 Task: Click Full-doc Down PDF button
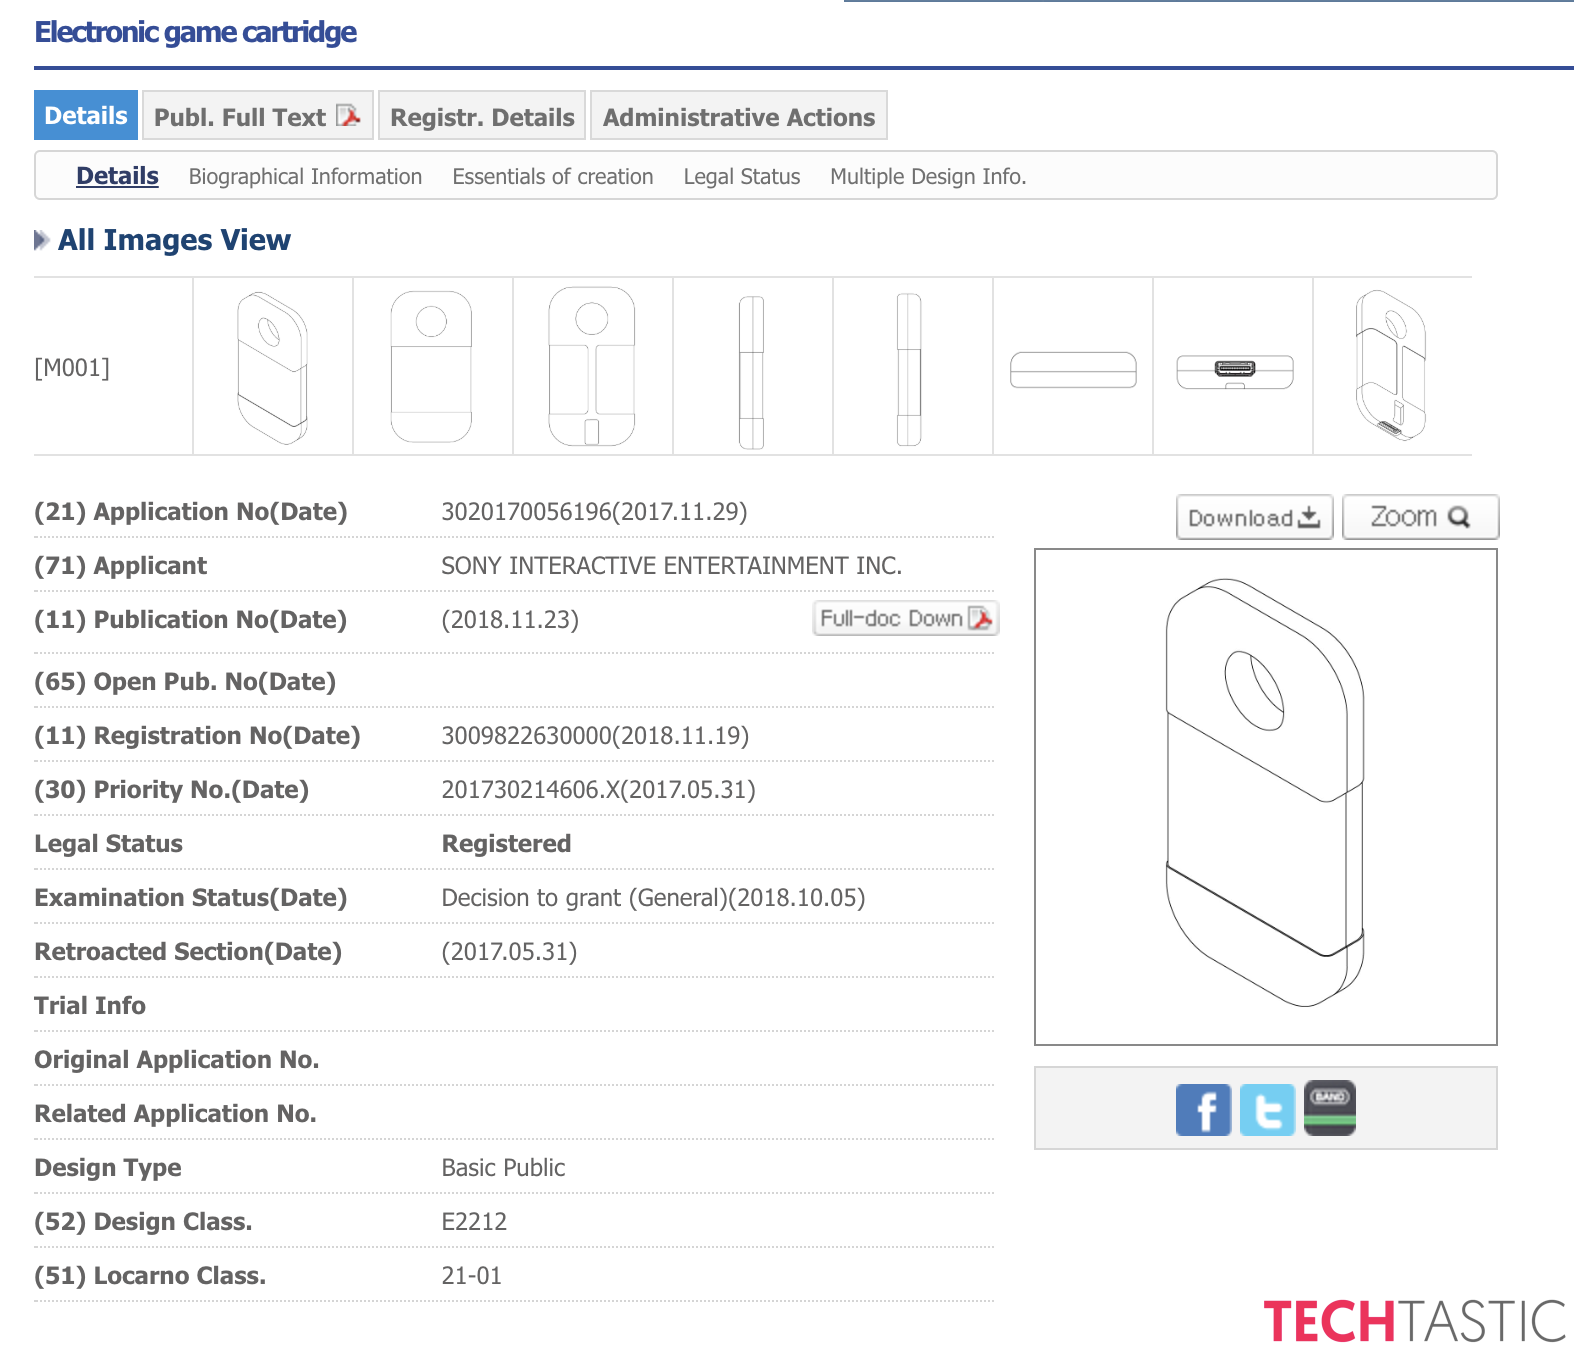click(906, 619)
